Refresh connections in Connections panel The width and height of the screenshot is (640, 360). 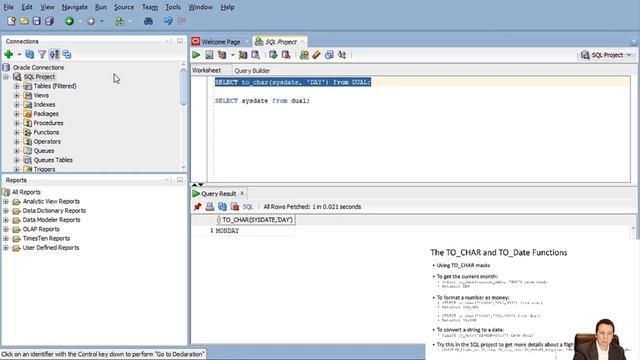[x=30, y=54]
